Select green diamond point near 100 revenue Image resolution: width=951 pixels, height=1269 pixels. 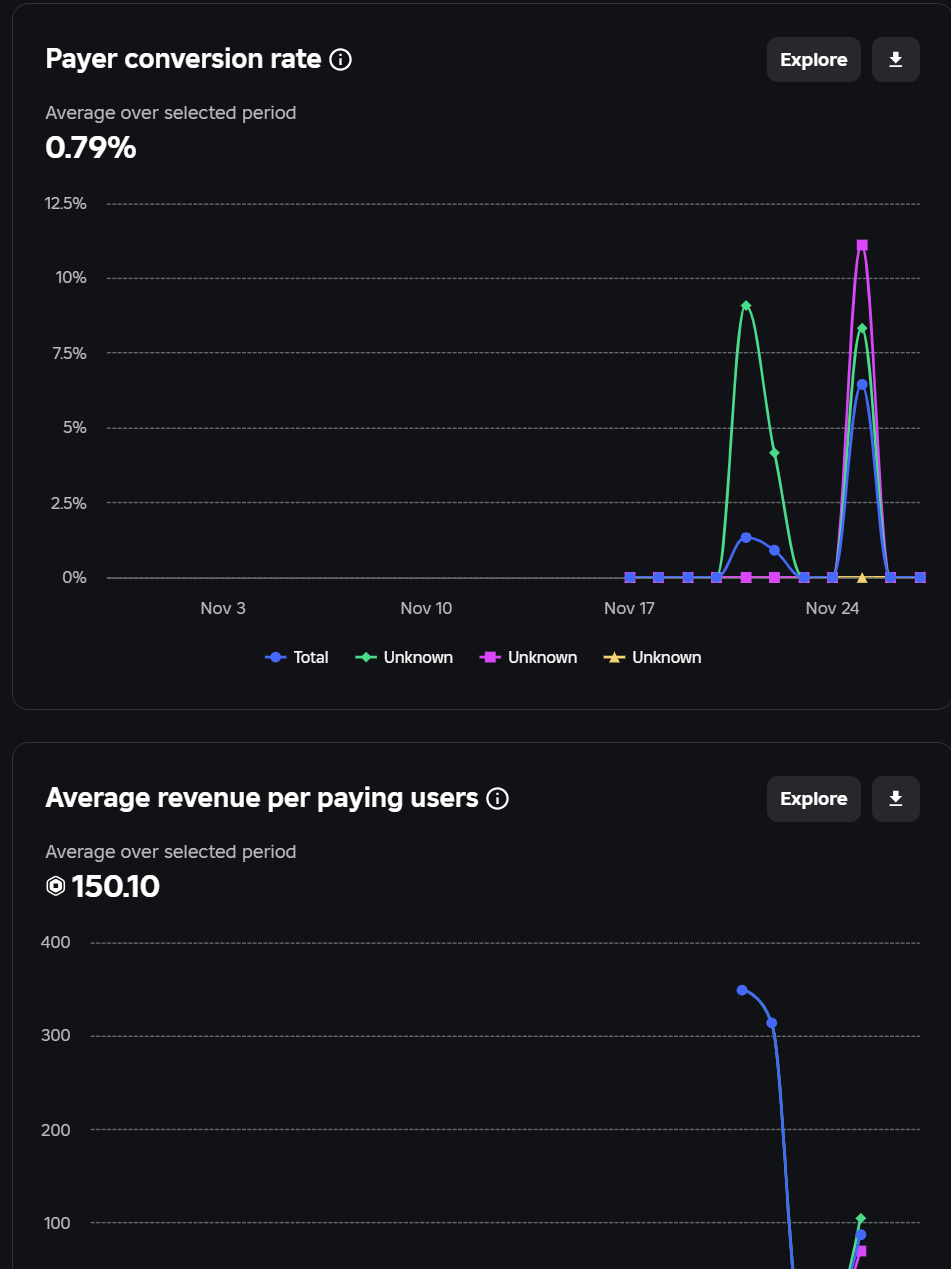[861, 1218]
